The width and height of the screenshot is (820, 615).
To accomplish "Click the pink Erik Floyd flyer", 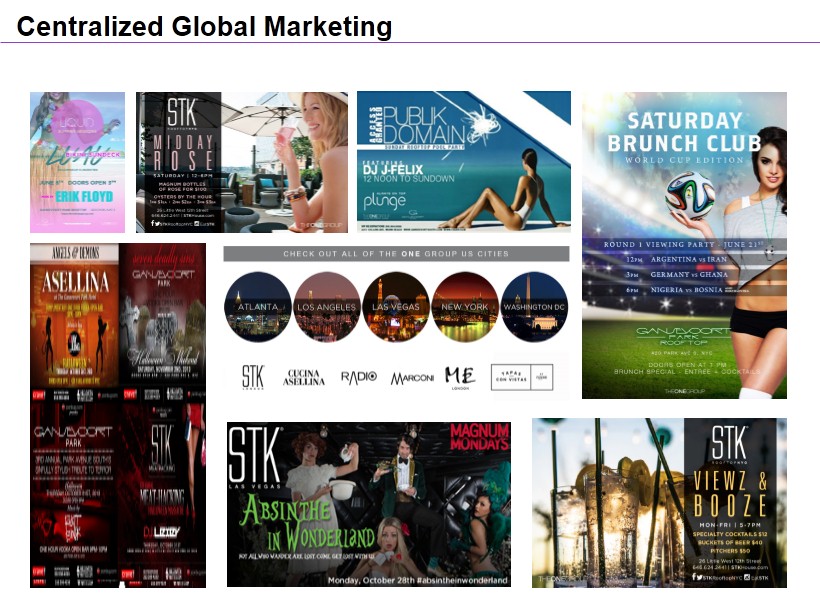I will tap(77, 162).
